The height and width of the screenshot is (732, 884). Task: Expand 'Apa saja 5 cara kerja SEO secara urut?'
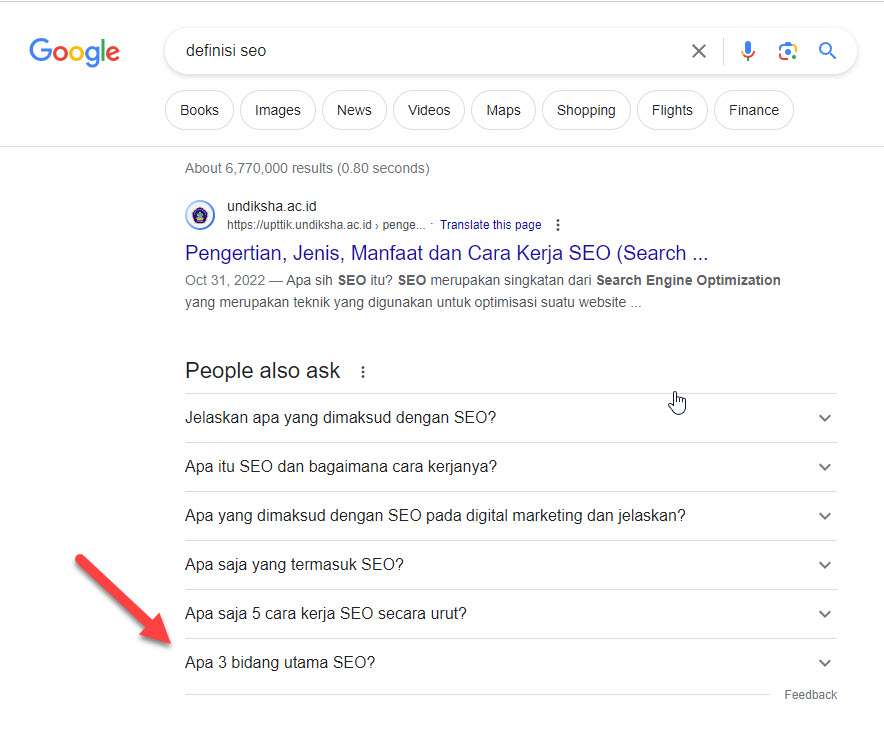511,614
